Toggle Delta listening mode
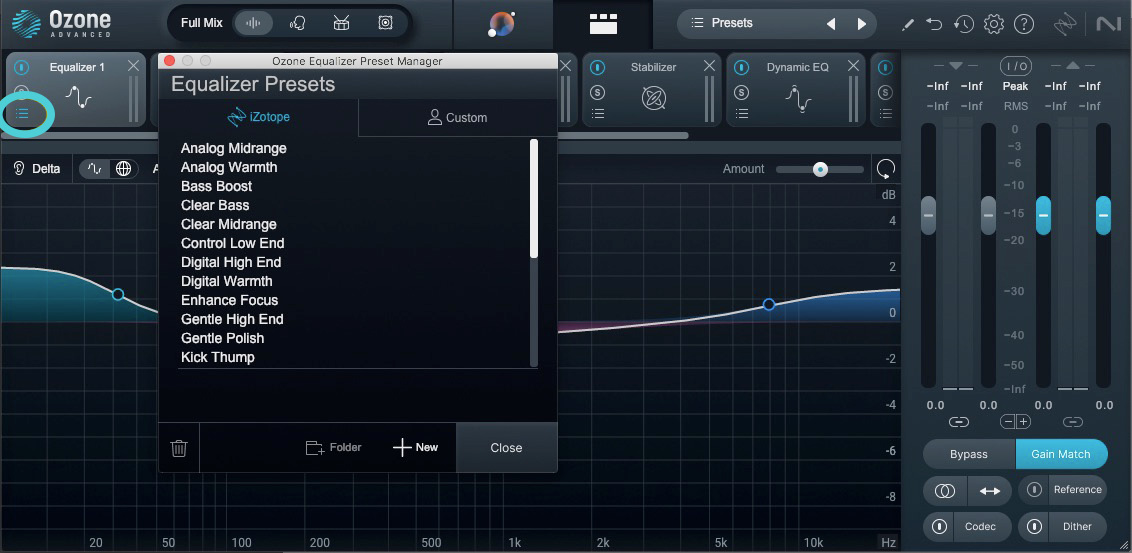 pos(38,169)
